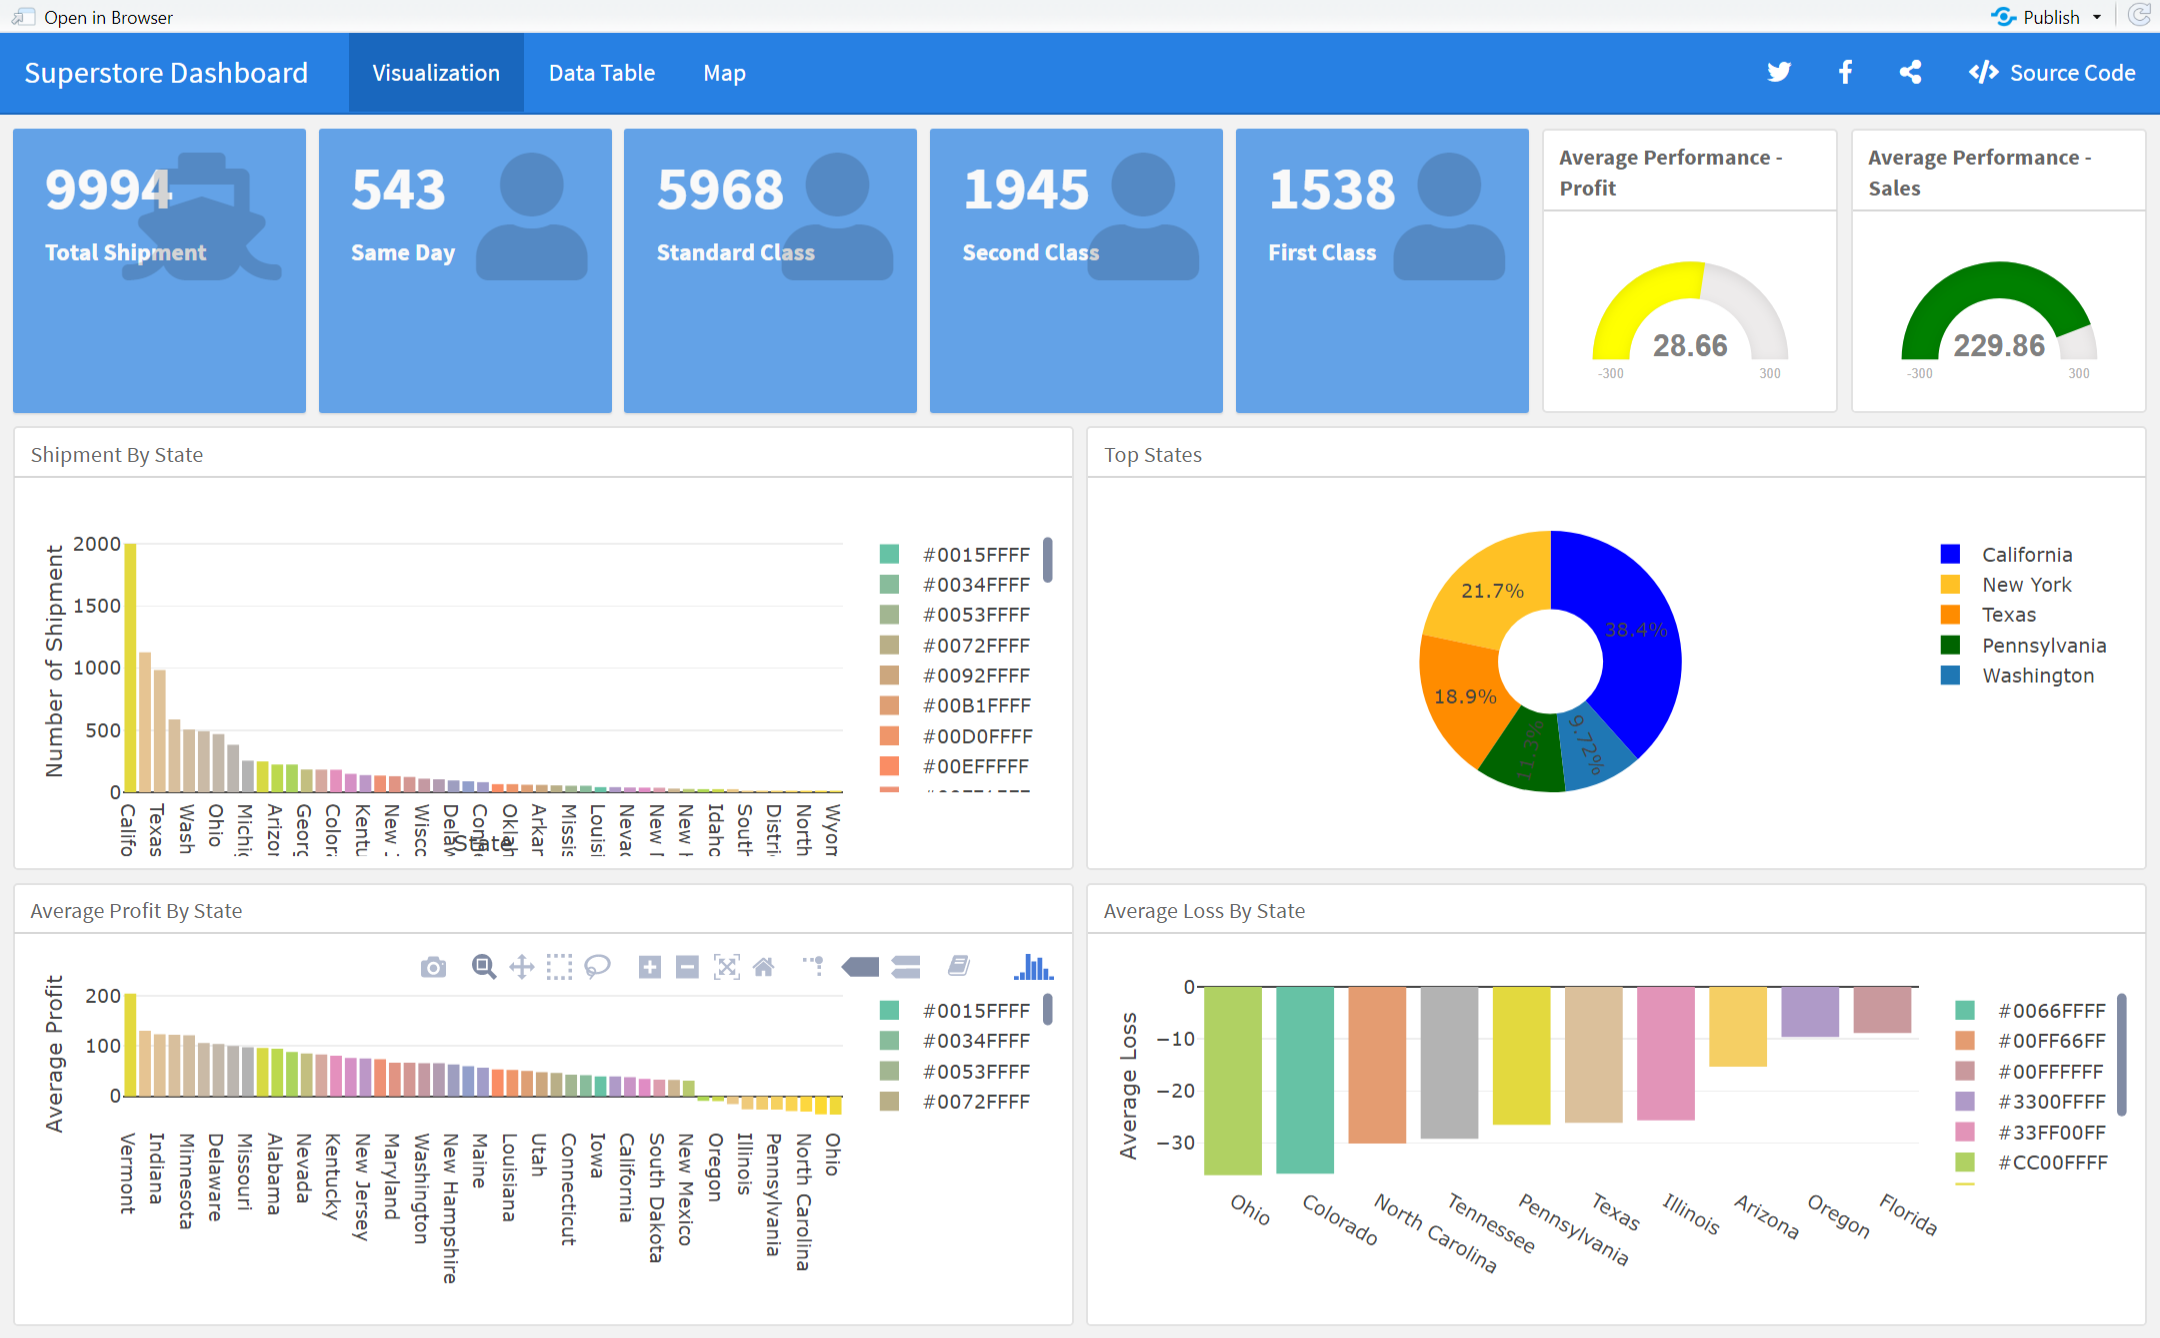
Task: Toggle #CCOOFFFF in Average Loss legend
Action: click(x=2030, y=1162)
